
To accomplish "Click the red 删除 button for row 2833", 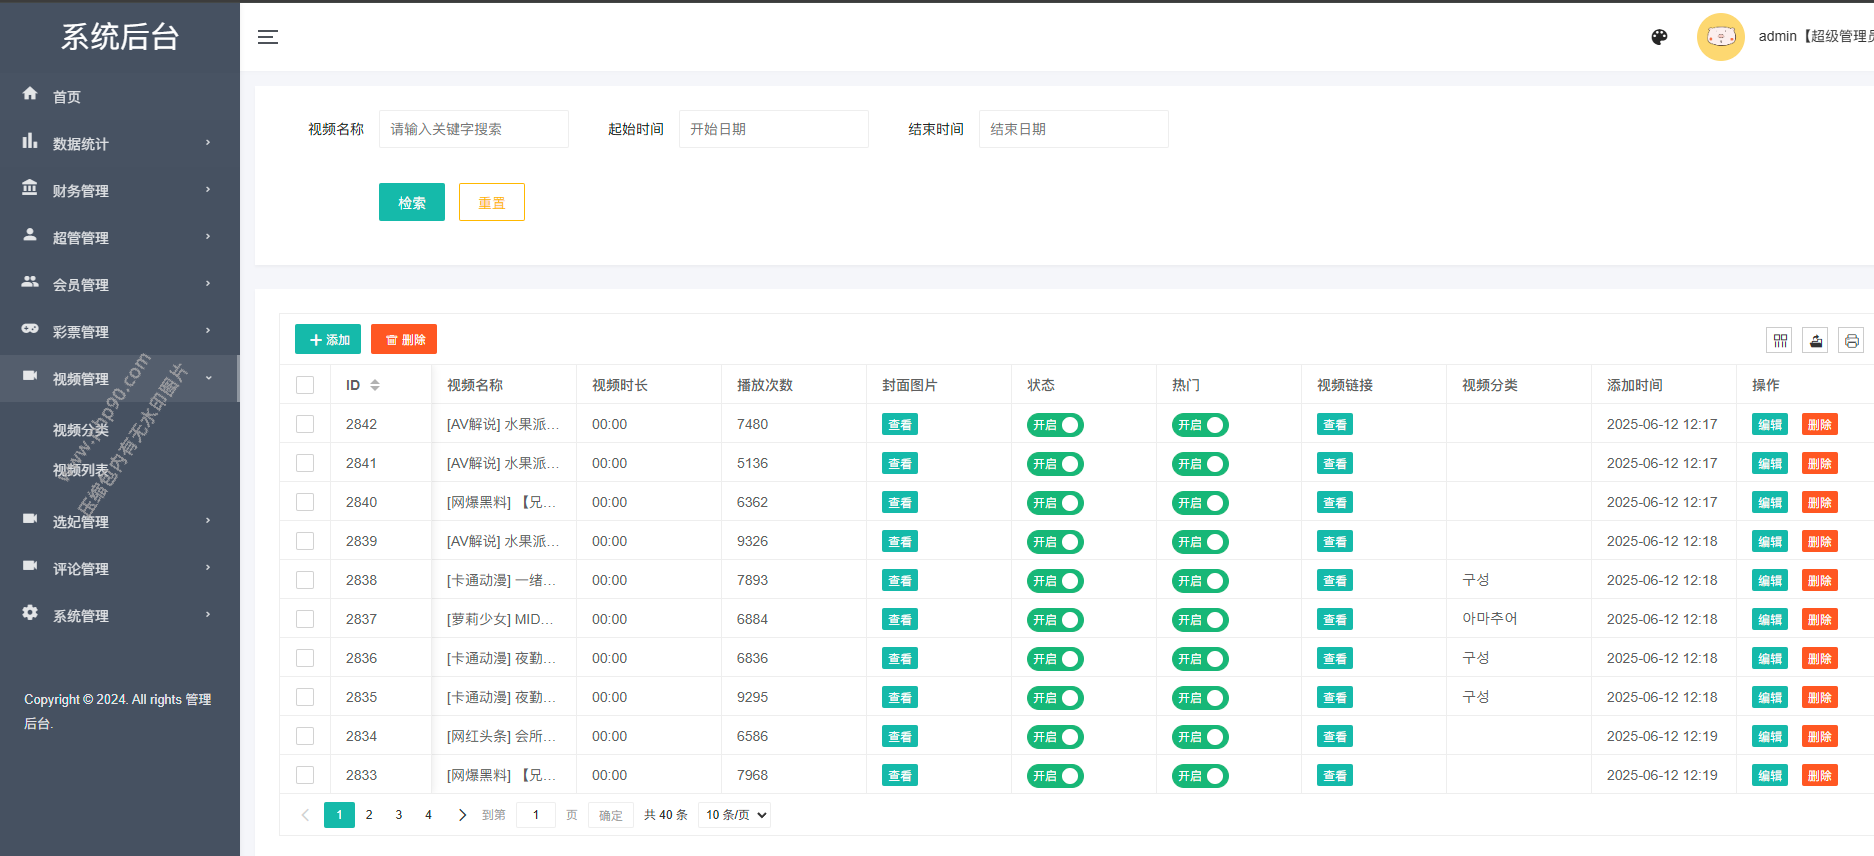I will 1819,776.
